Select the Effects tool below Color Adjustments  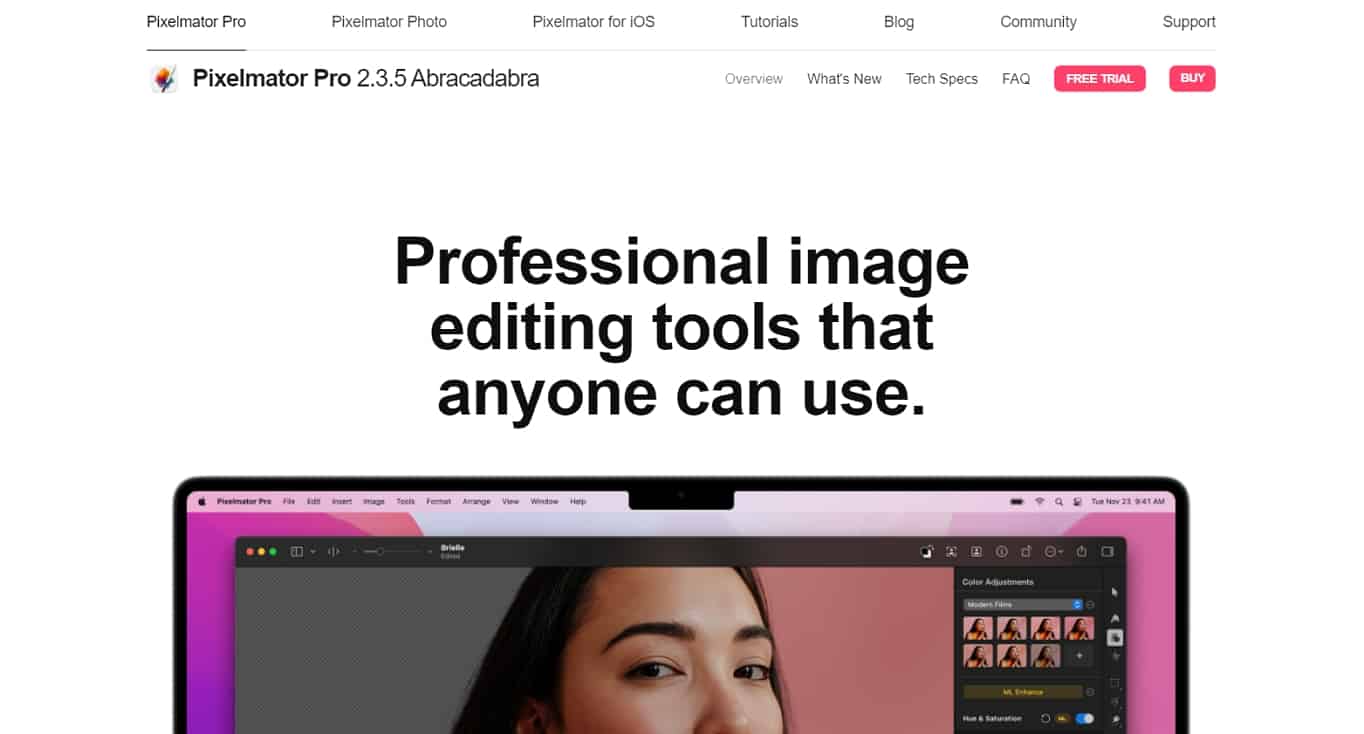pos(1115,656)
